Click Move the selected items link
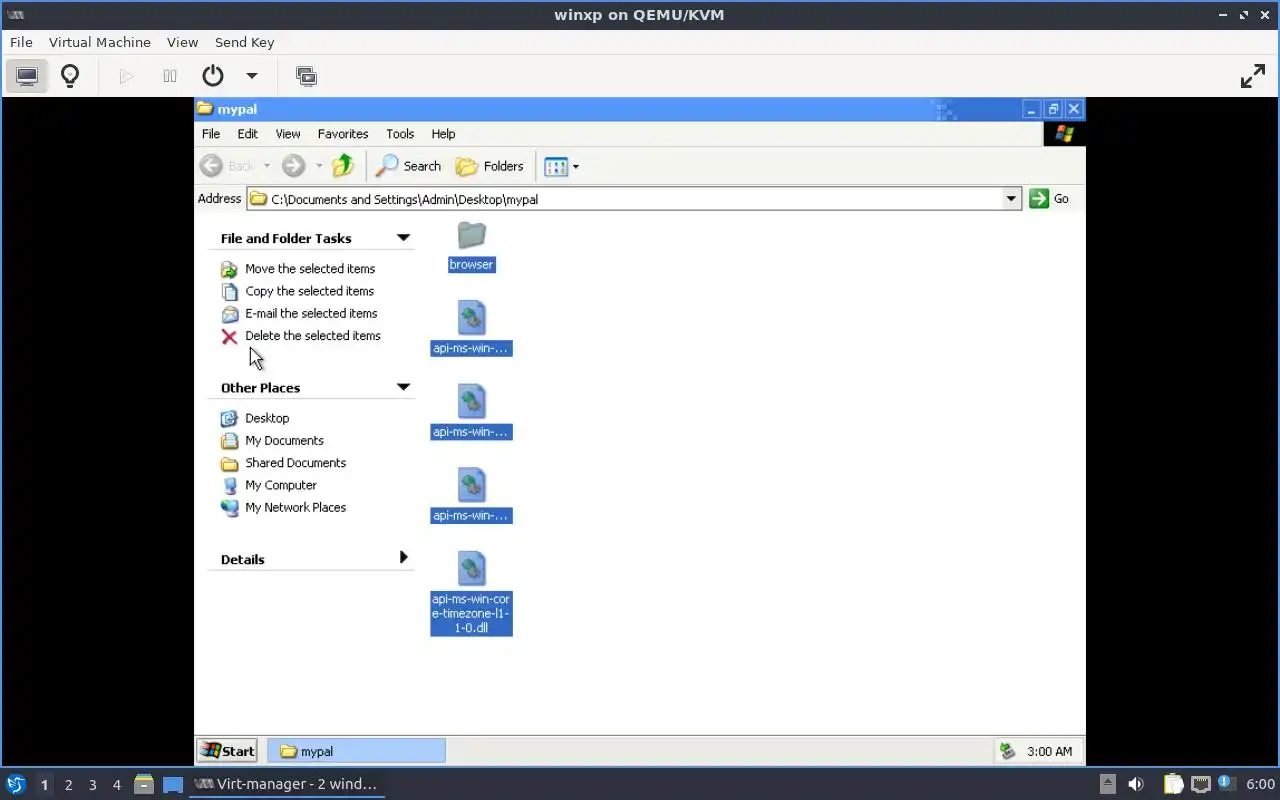 [310, 269]
